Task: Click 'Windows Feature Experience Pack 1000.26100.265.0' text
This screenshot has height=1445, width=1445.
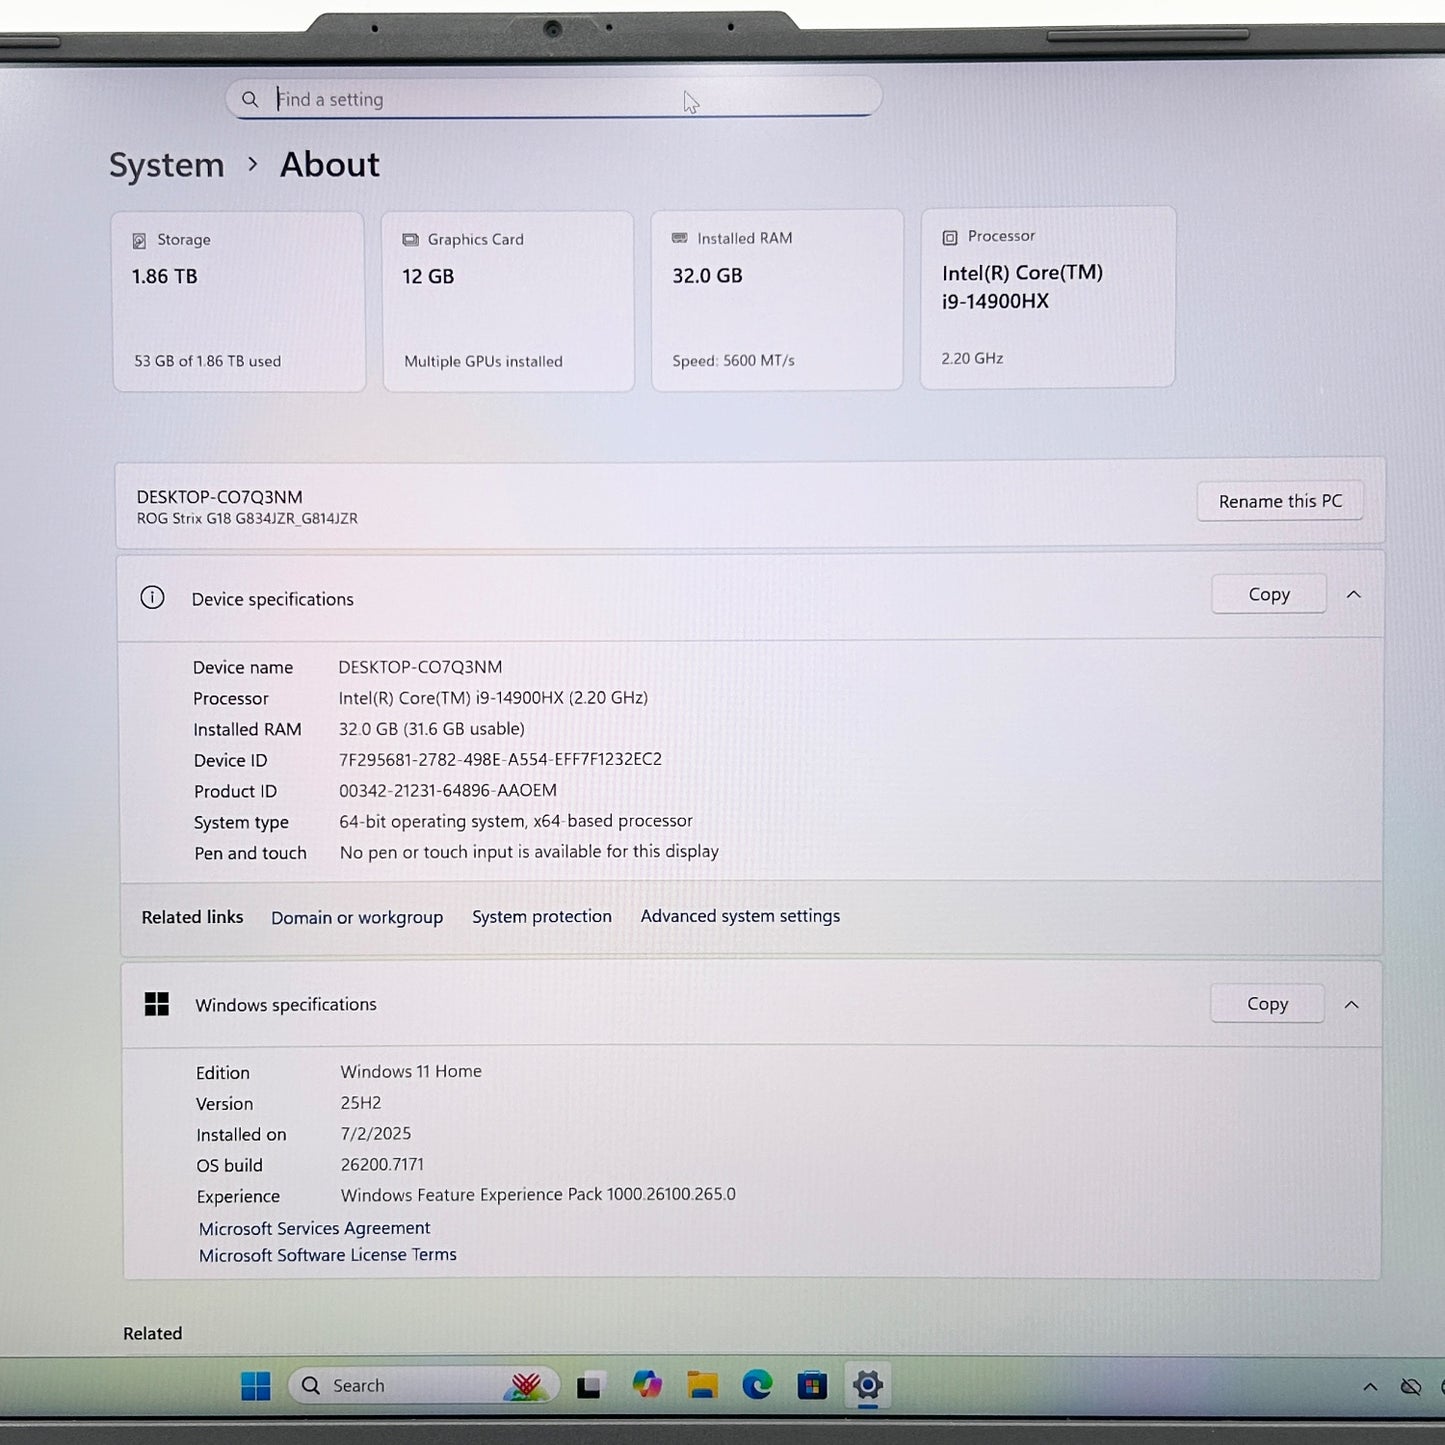Action: tap(538, 1195)
